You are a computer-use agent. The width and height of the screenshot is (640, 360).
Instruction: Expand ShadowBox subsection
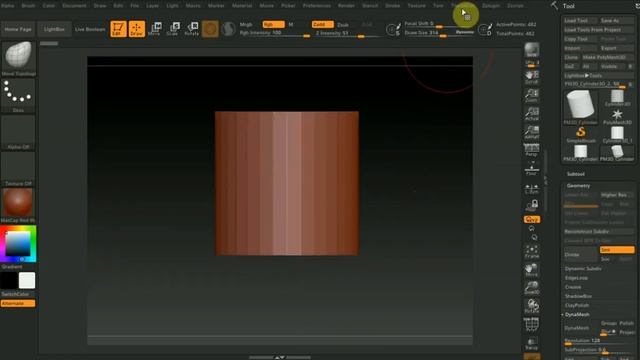[x=578, y=296]
